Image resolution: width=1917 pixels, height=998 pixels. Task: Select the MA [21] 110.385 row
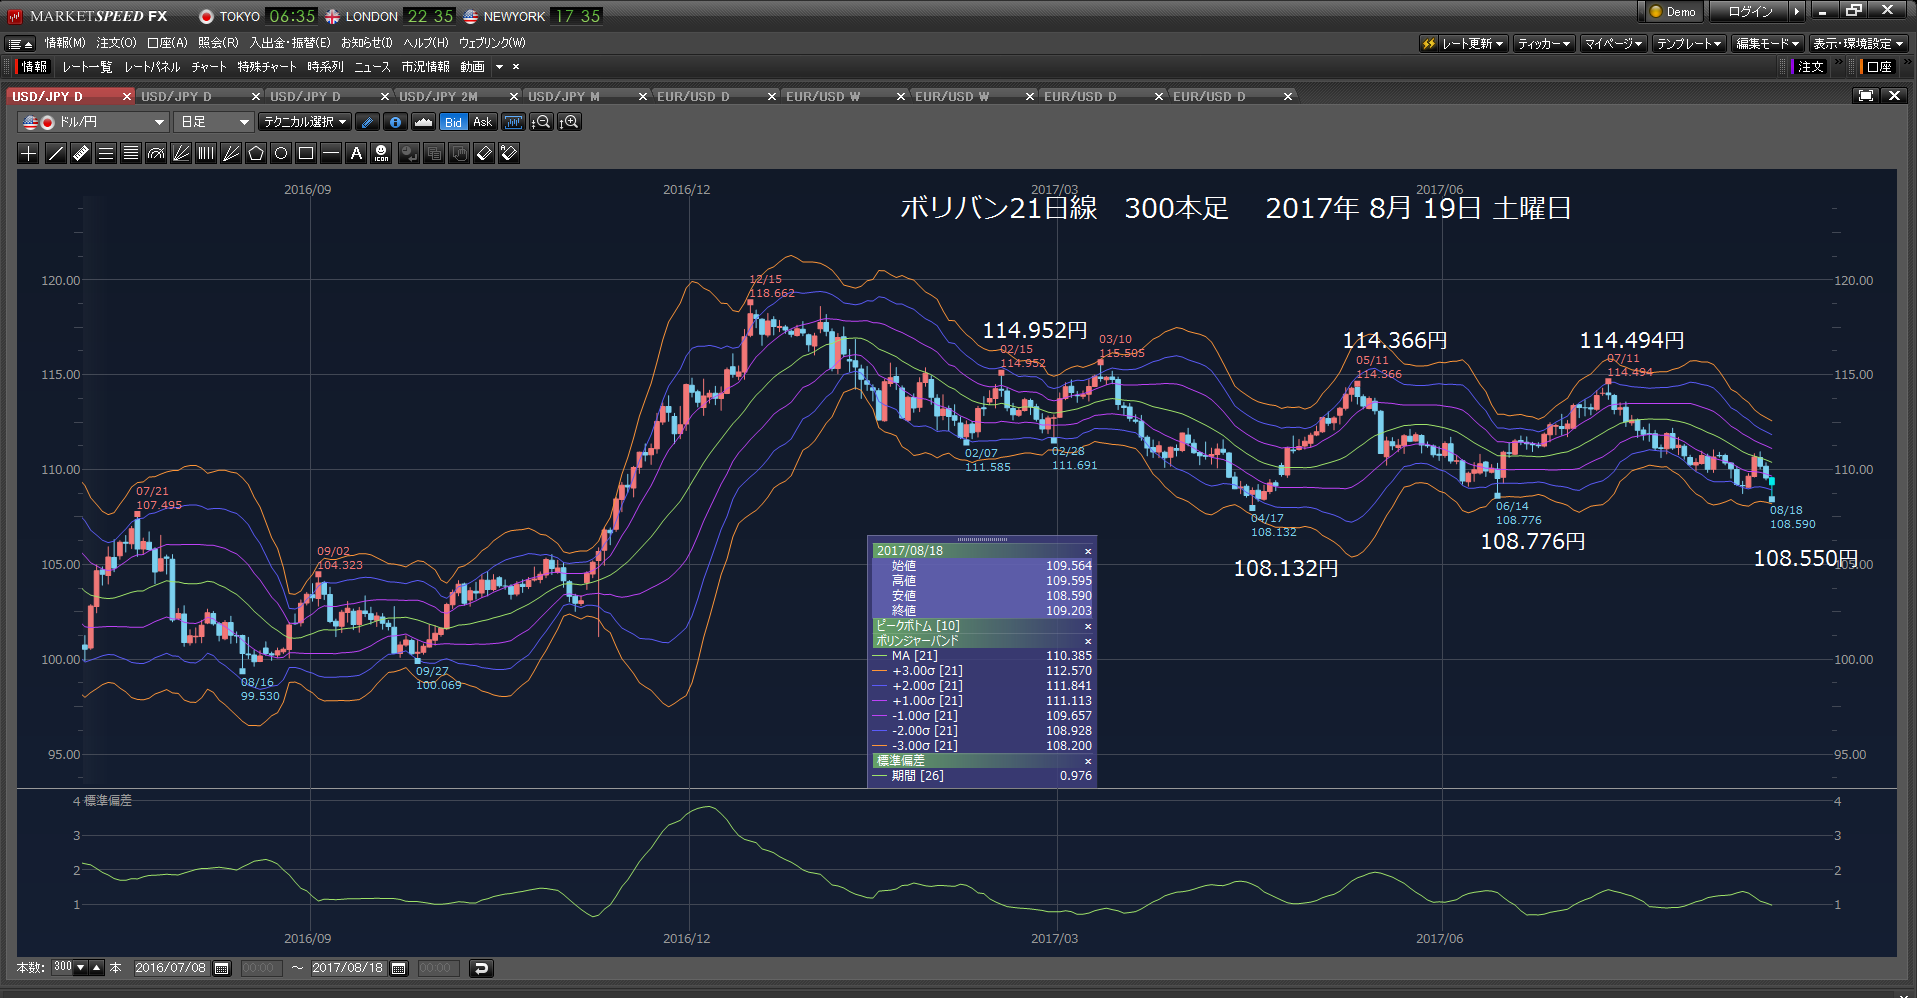[x=982, y=656]
